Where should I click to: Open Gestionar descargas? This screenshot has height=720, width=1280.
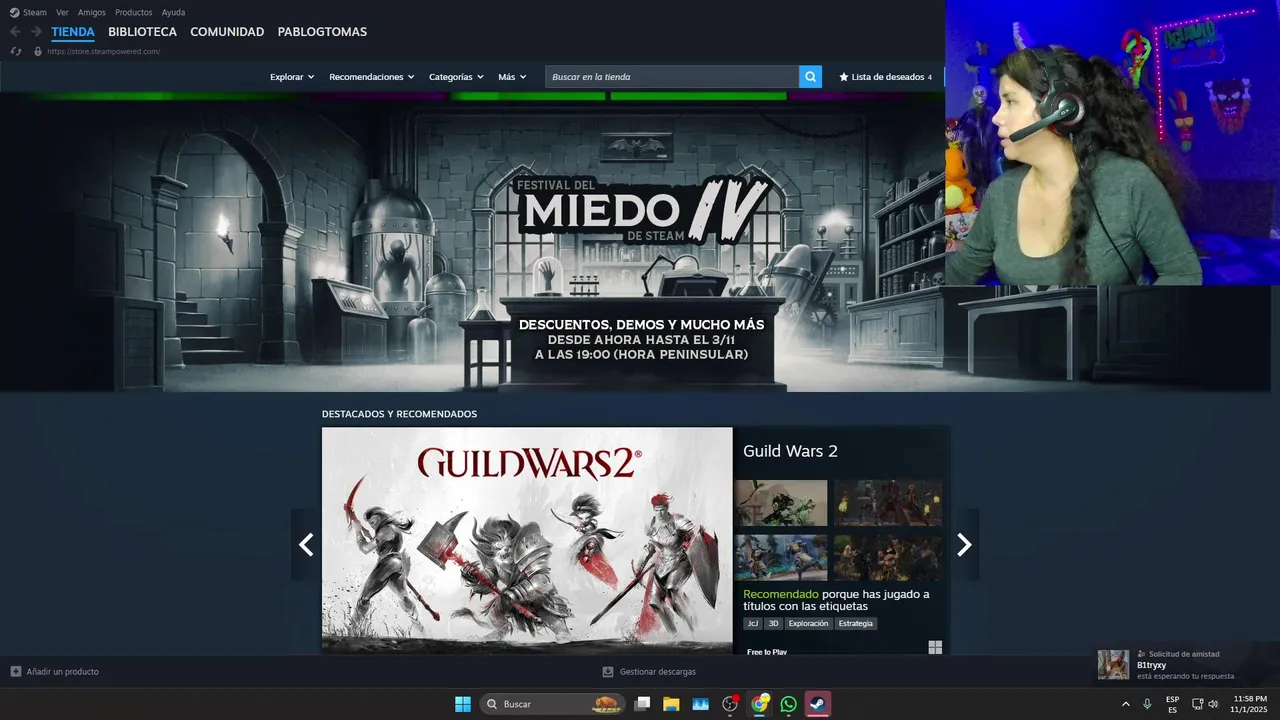pos(649,672)
